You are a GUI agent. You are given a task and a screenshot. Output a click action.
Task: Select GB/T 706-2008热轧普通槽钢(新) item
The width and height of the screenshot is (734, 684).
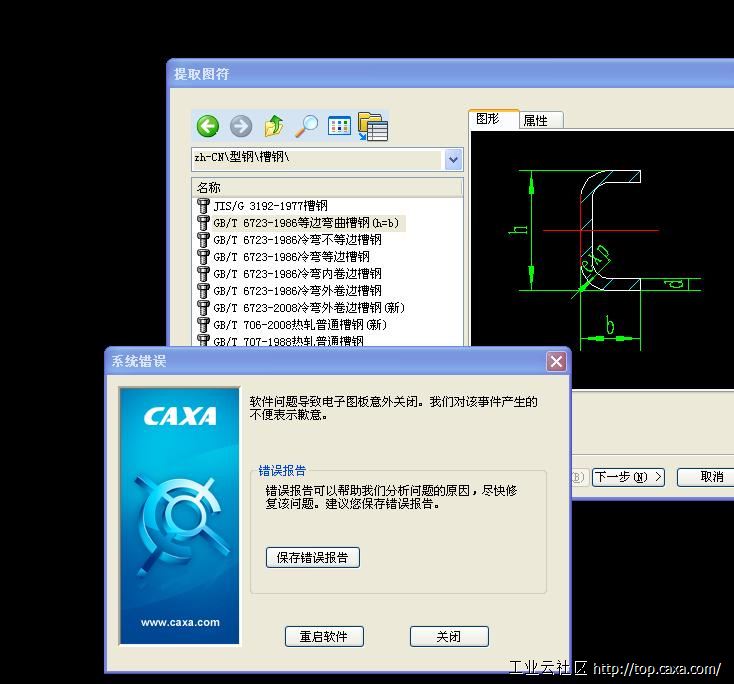click(300, 325)
